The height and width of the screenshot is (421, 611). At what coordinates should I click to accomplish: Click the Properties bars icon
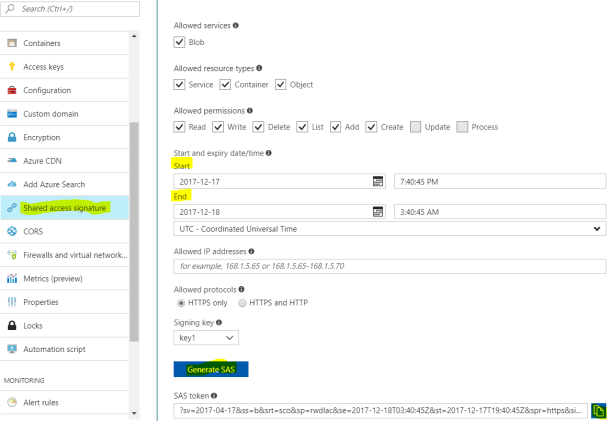tap(12, 302)
